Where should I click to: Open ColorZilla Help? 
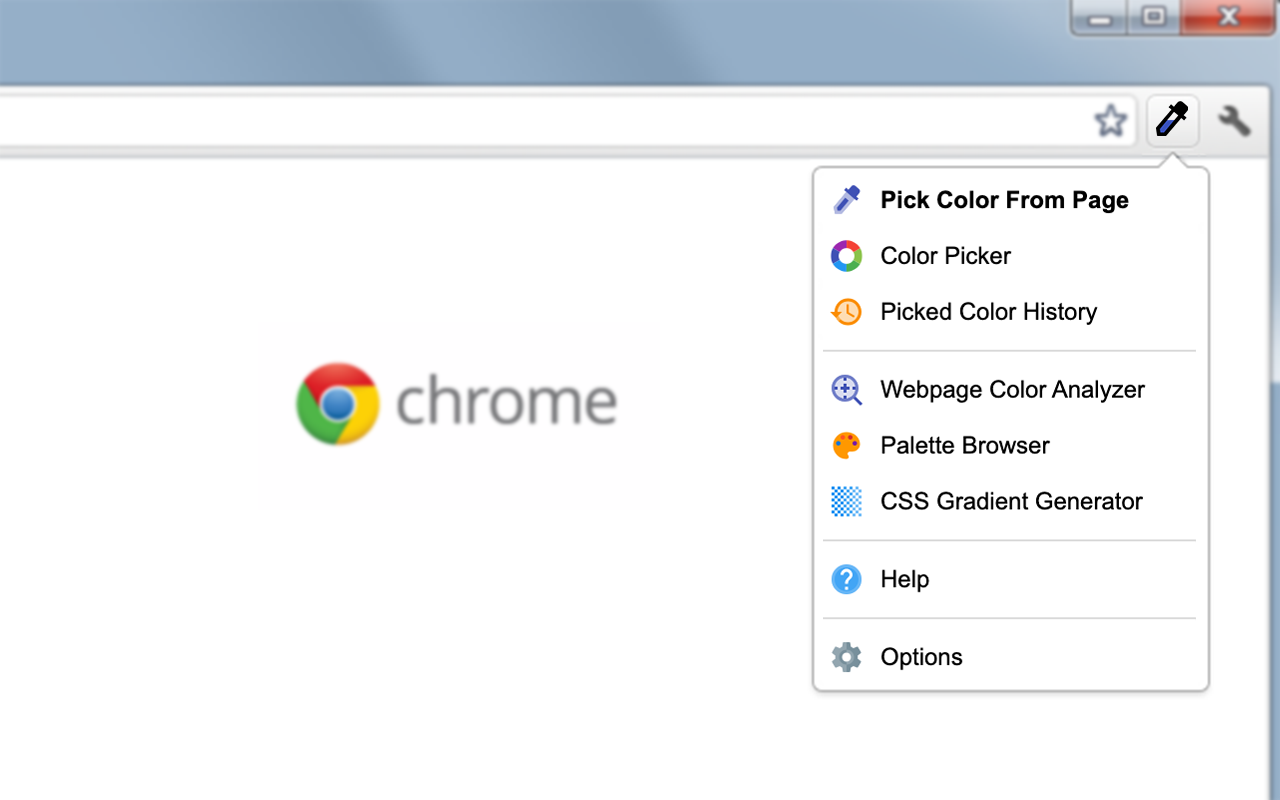[904, 579]
